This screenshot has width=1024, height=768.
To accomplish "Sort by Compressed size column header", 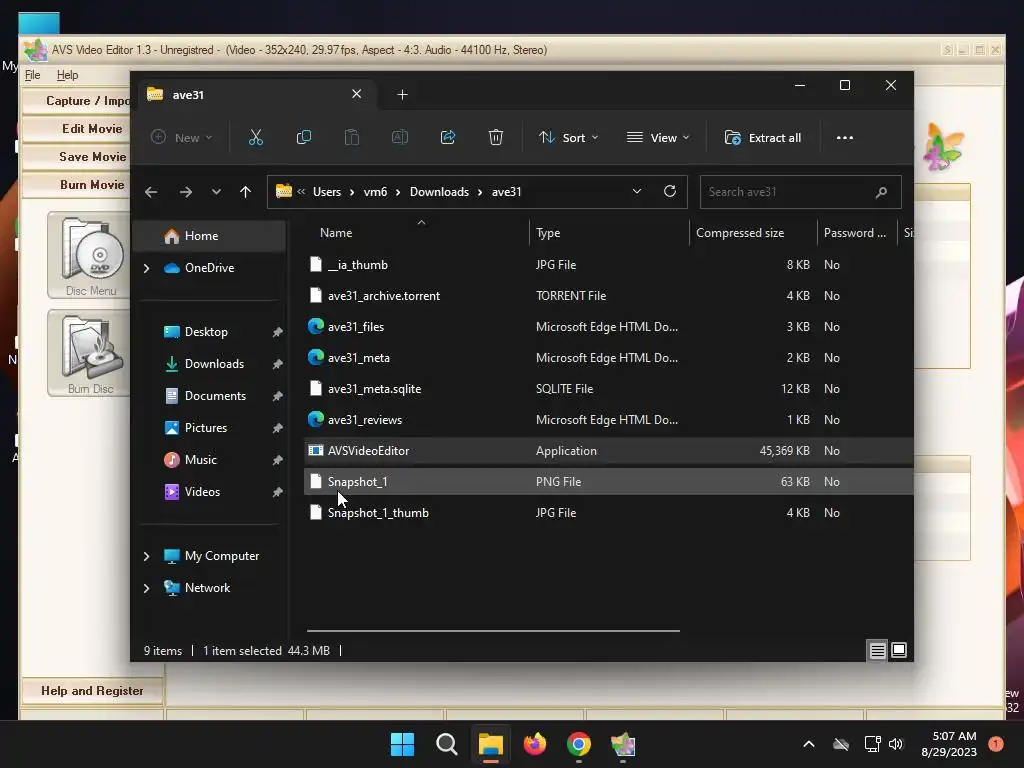I will point(753,232).
